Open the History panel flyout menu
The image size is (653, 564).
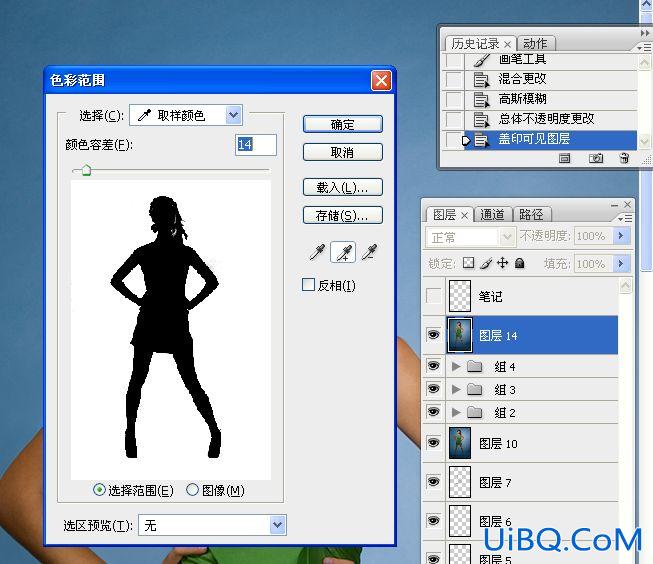tap(644, 47)
